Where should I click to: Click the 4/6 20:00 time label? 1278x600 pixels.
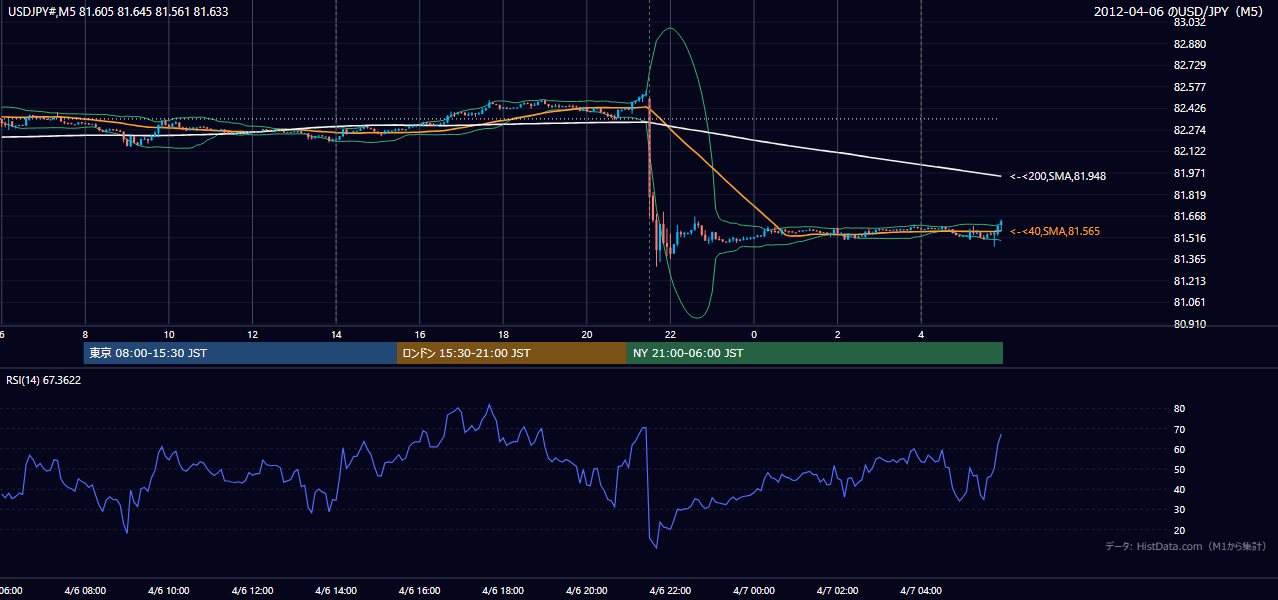click(587, 591)
